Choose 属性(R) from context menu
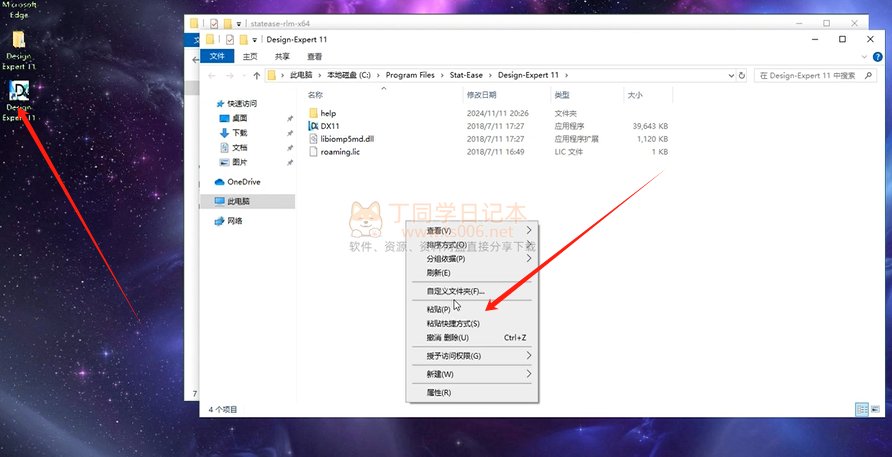 pos(472,392)
